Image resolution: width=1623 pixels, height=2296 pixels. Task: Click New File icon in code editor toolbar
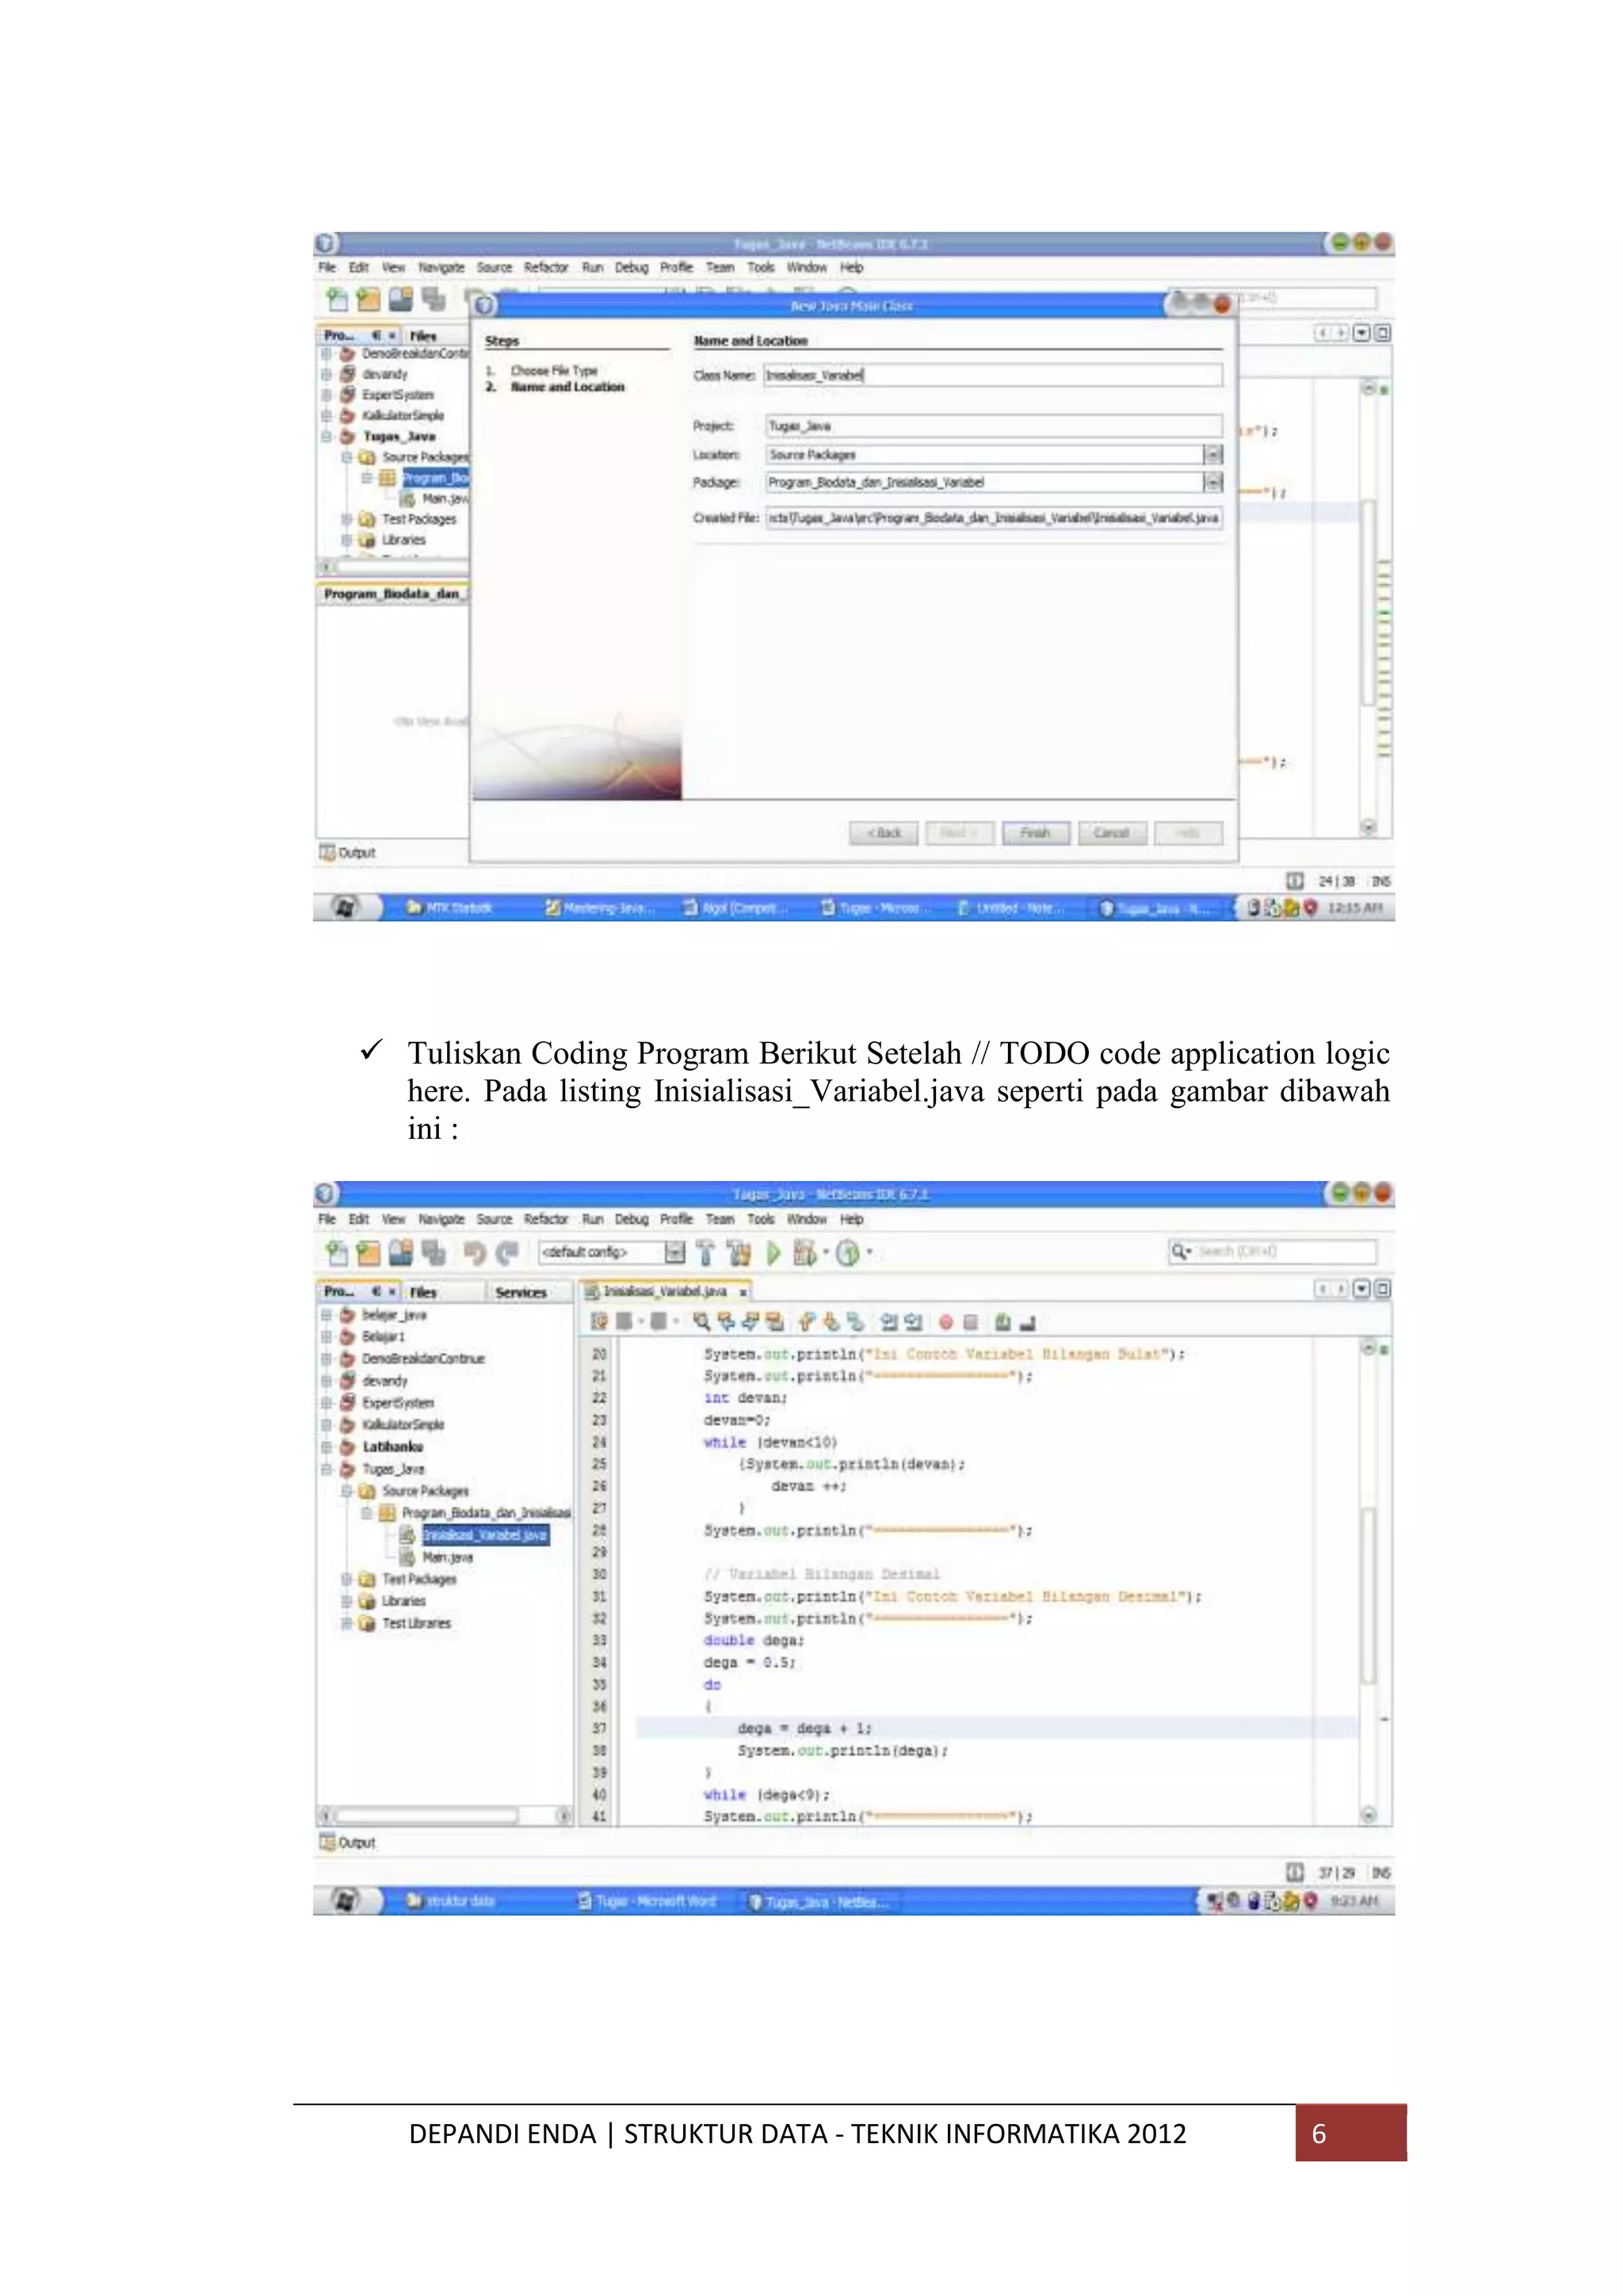tap(337, 1252)
